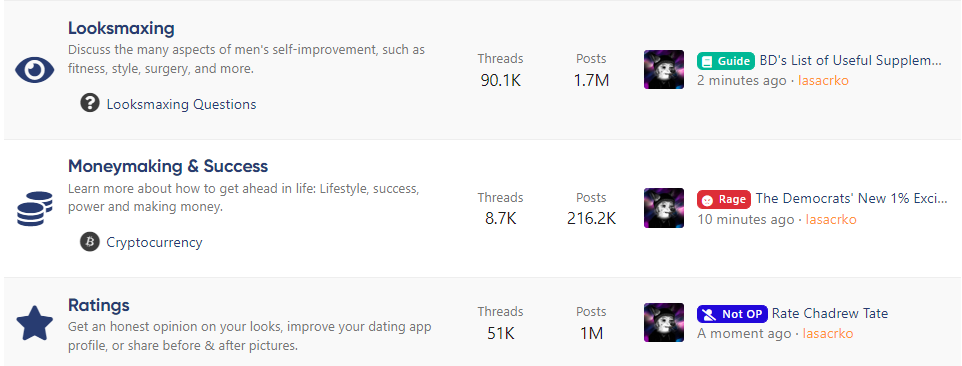Click avatar thumbnail in Ratings row
This screenshot has height=366, width=962.
[x=664, y=322]
